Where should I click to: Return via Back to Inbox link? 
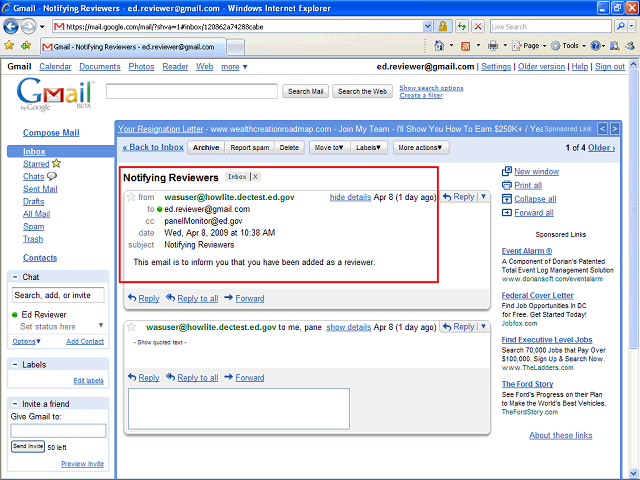(153, 147)
